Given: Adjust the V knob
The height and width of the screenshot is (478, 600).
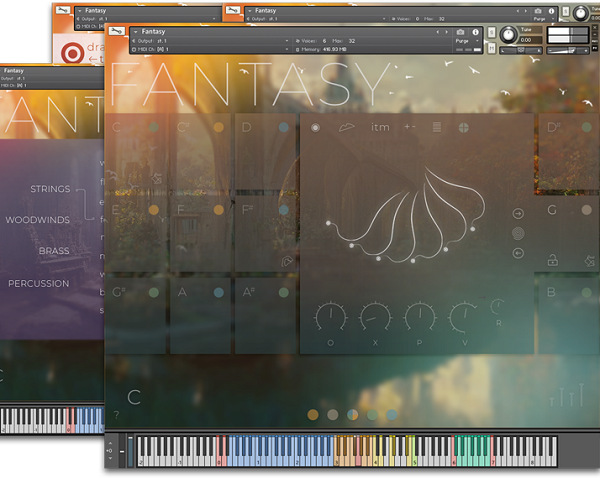Looking at the screenshot, I should coord(464,316).
